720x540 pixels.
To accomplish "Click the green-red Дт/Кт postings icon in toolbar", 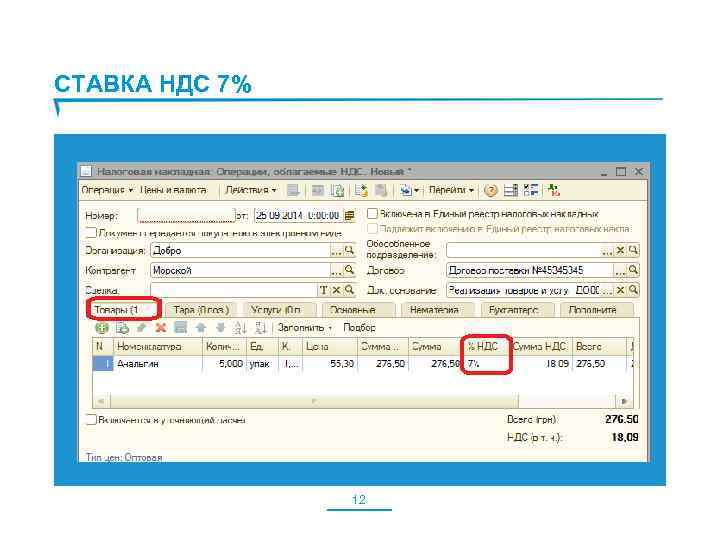I will pos(554,190).
